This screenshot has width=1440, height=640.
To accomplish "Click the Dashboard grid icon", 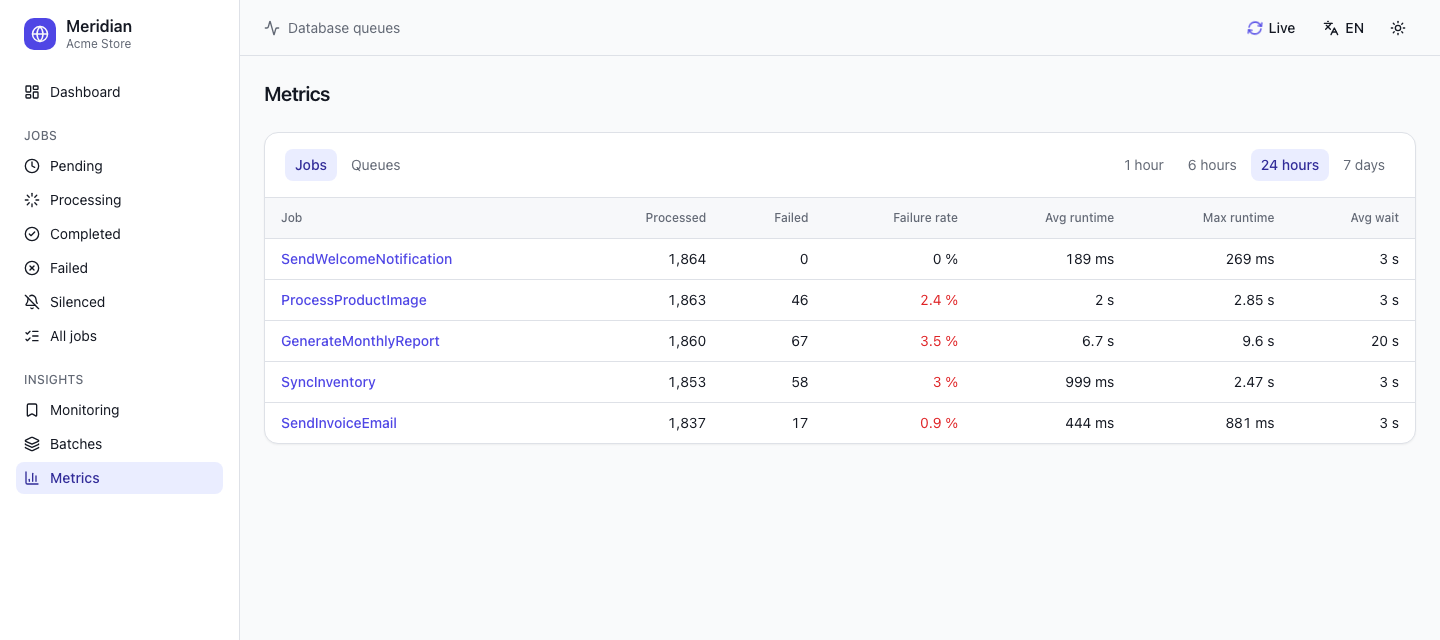I will click(x=32, y=92).
